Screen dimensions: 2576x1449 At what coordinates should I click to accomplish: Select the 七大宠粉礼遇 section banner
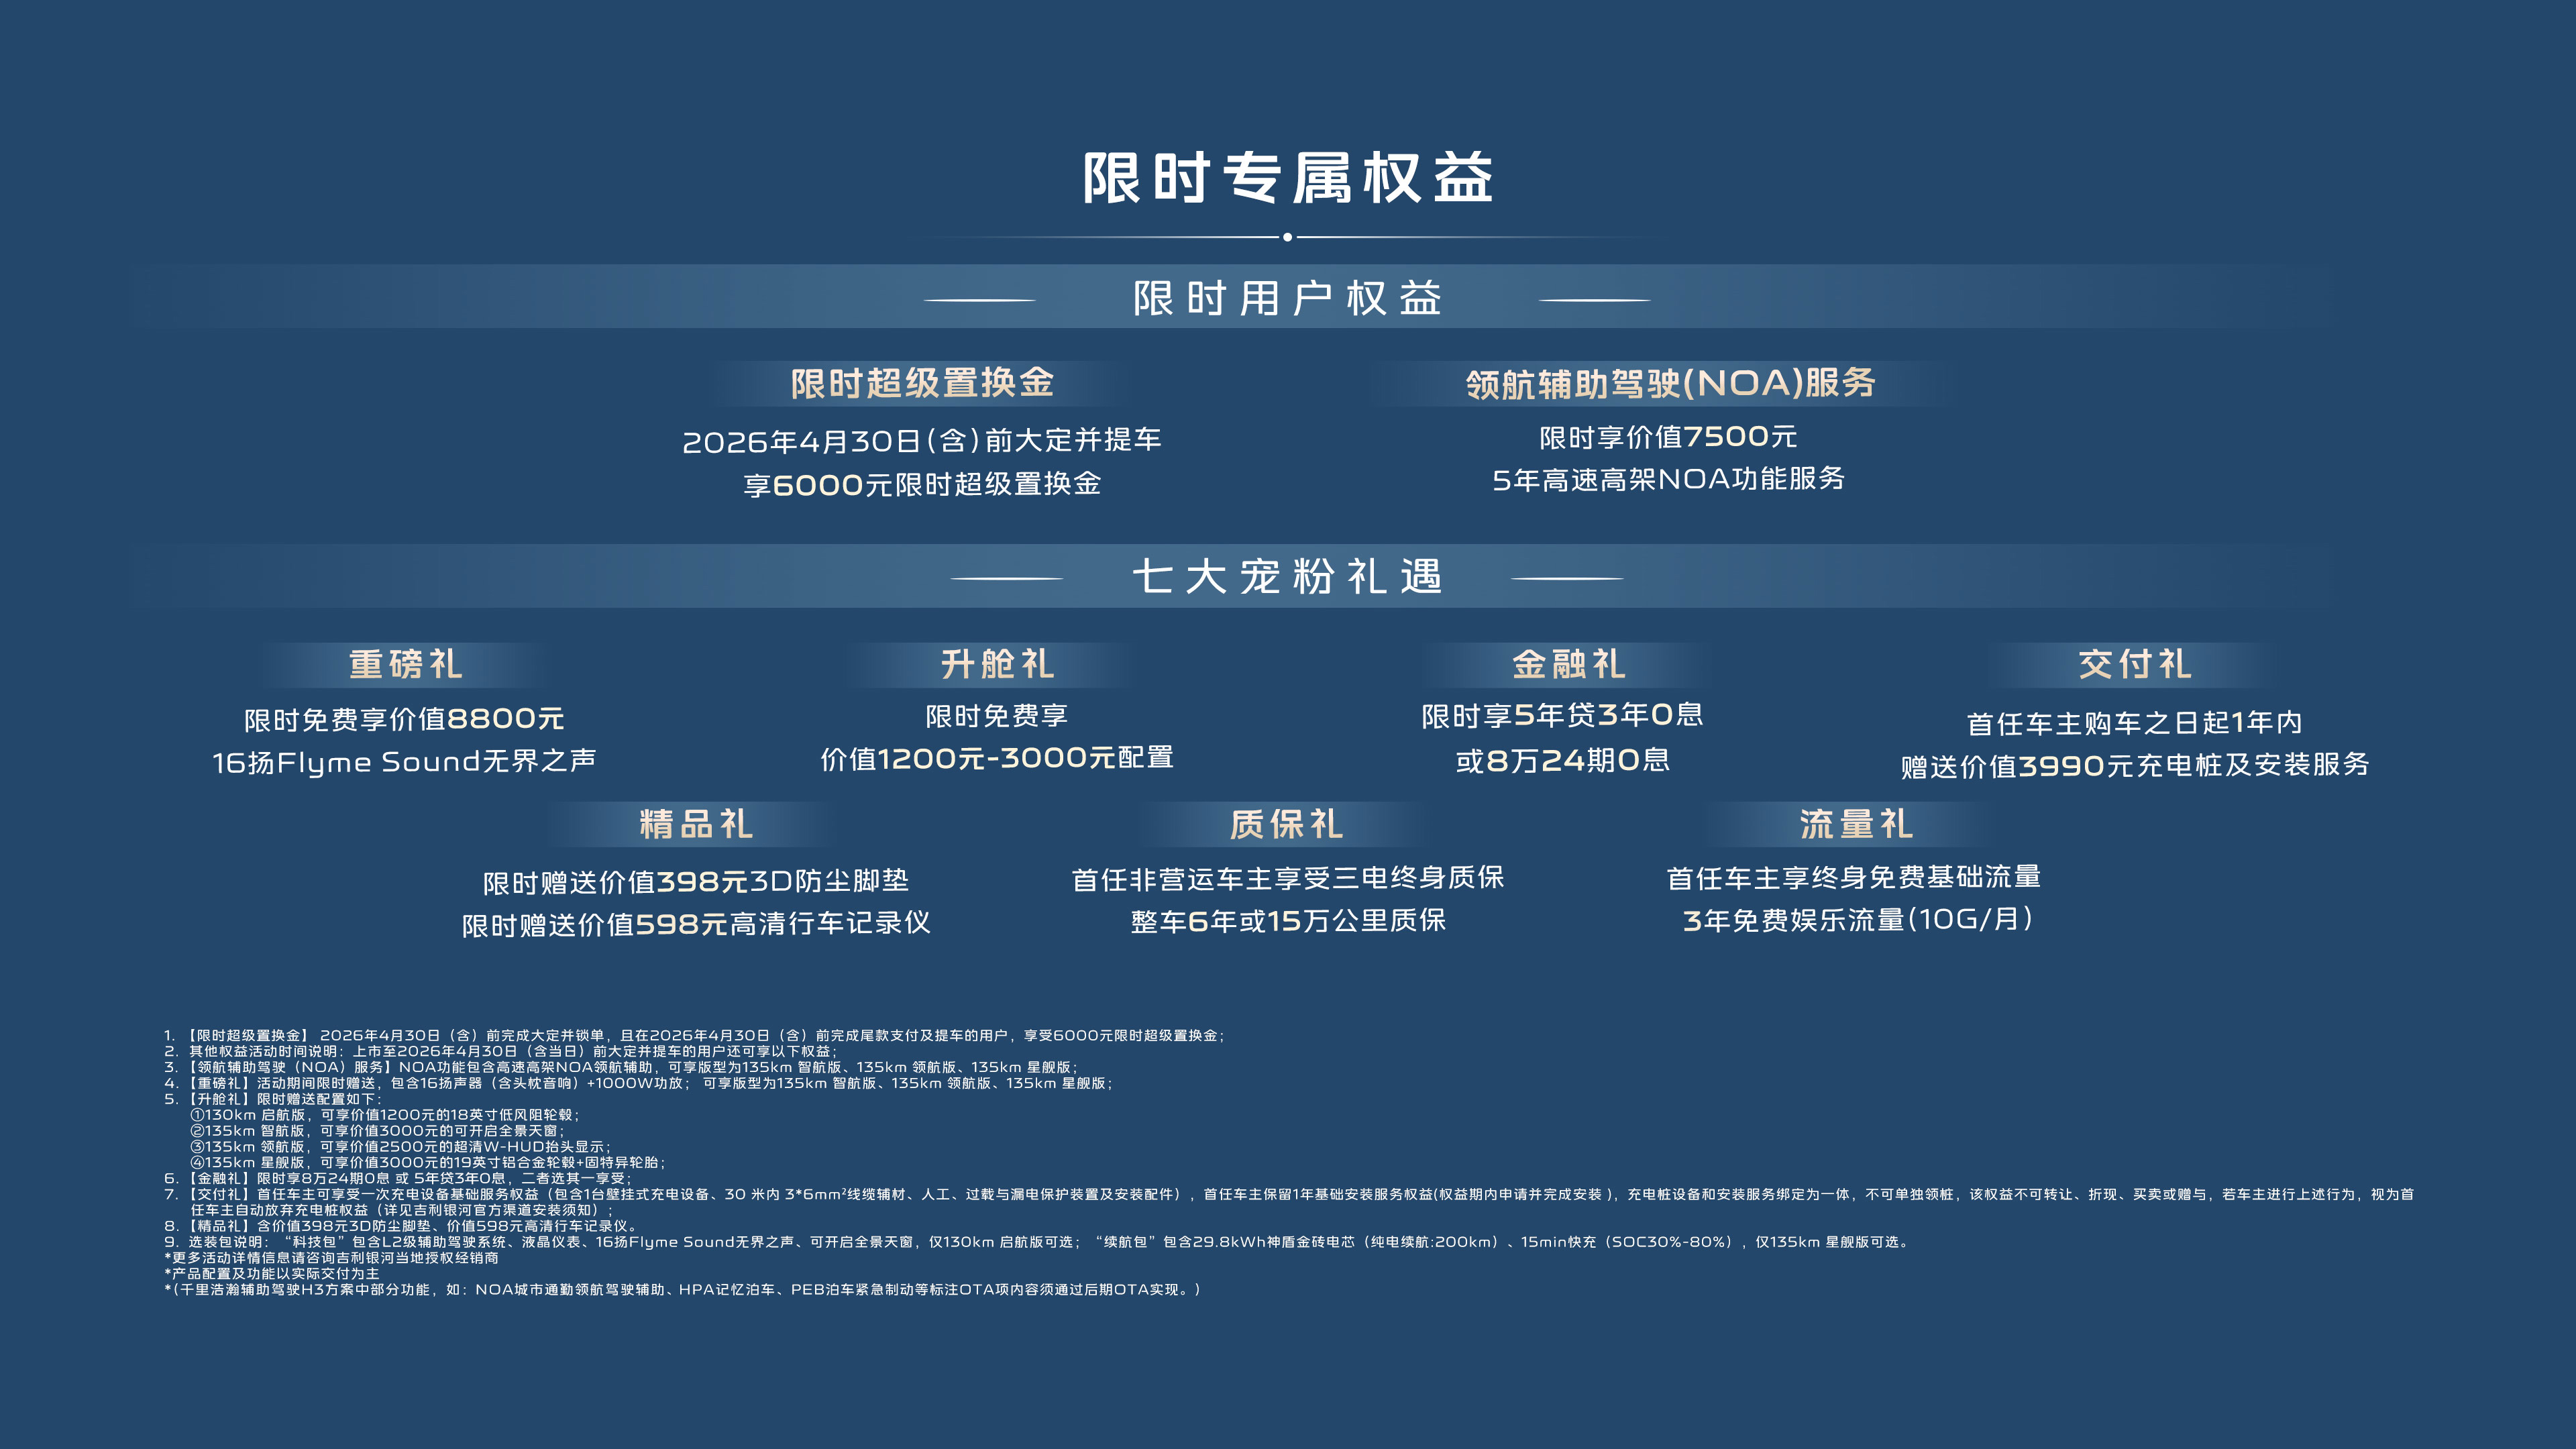tap(1287, 577)
